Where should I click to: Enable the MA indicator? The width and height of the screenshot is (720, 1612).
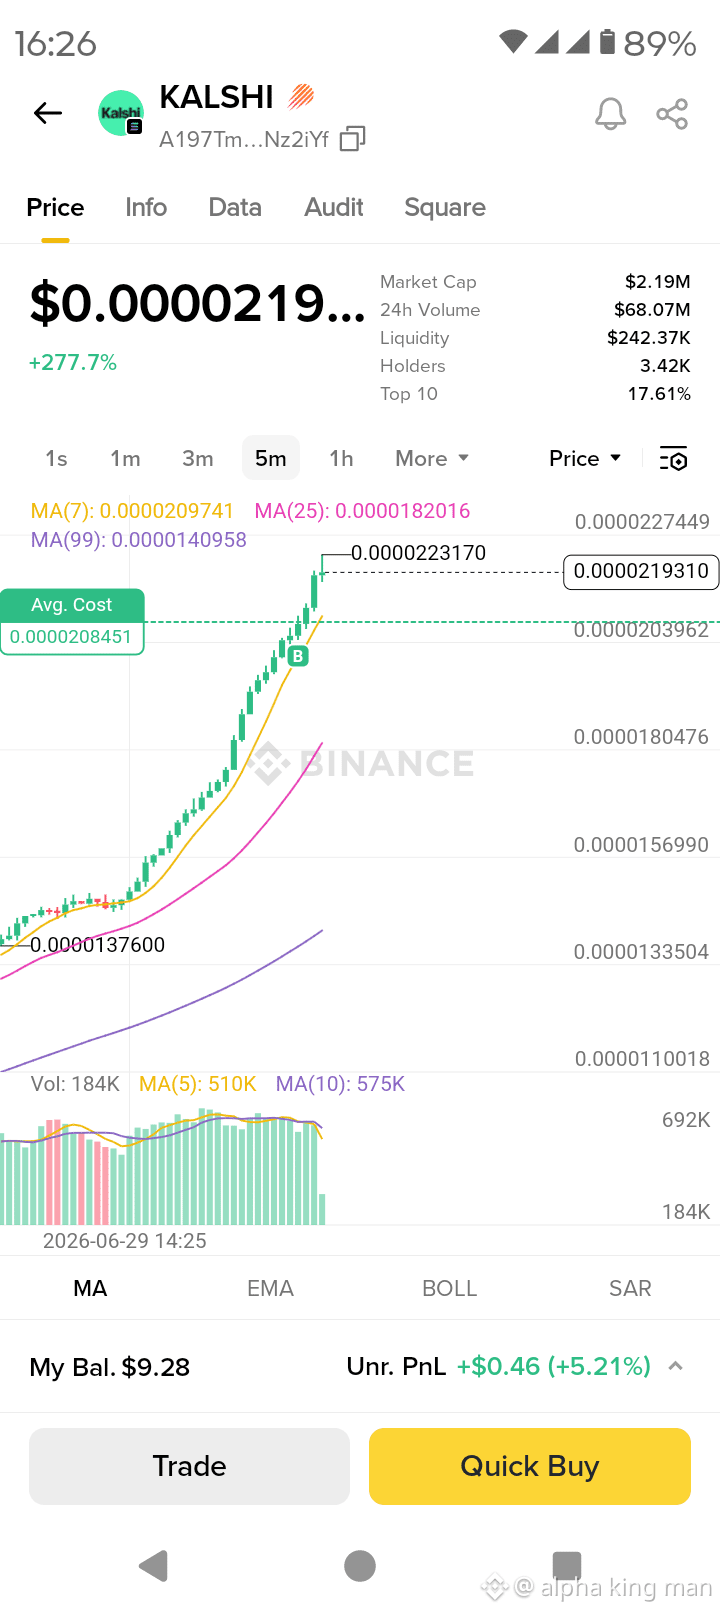(90, 1288)
